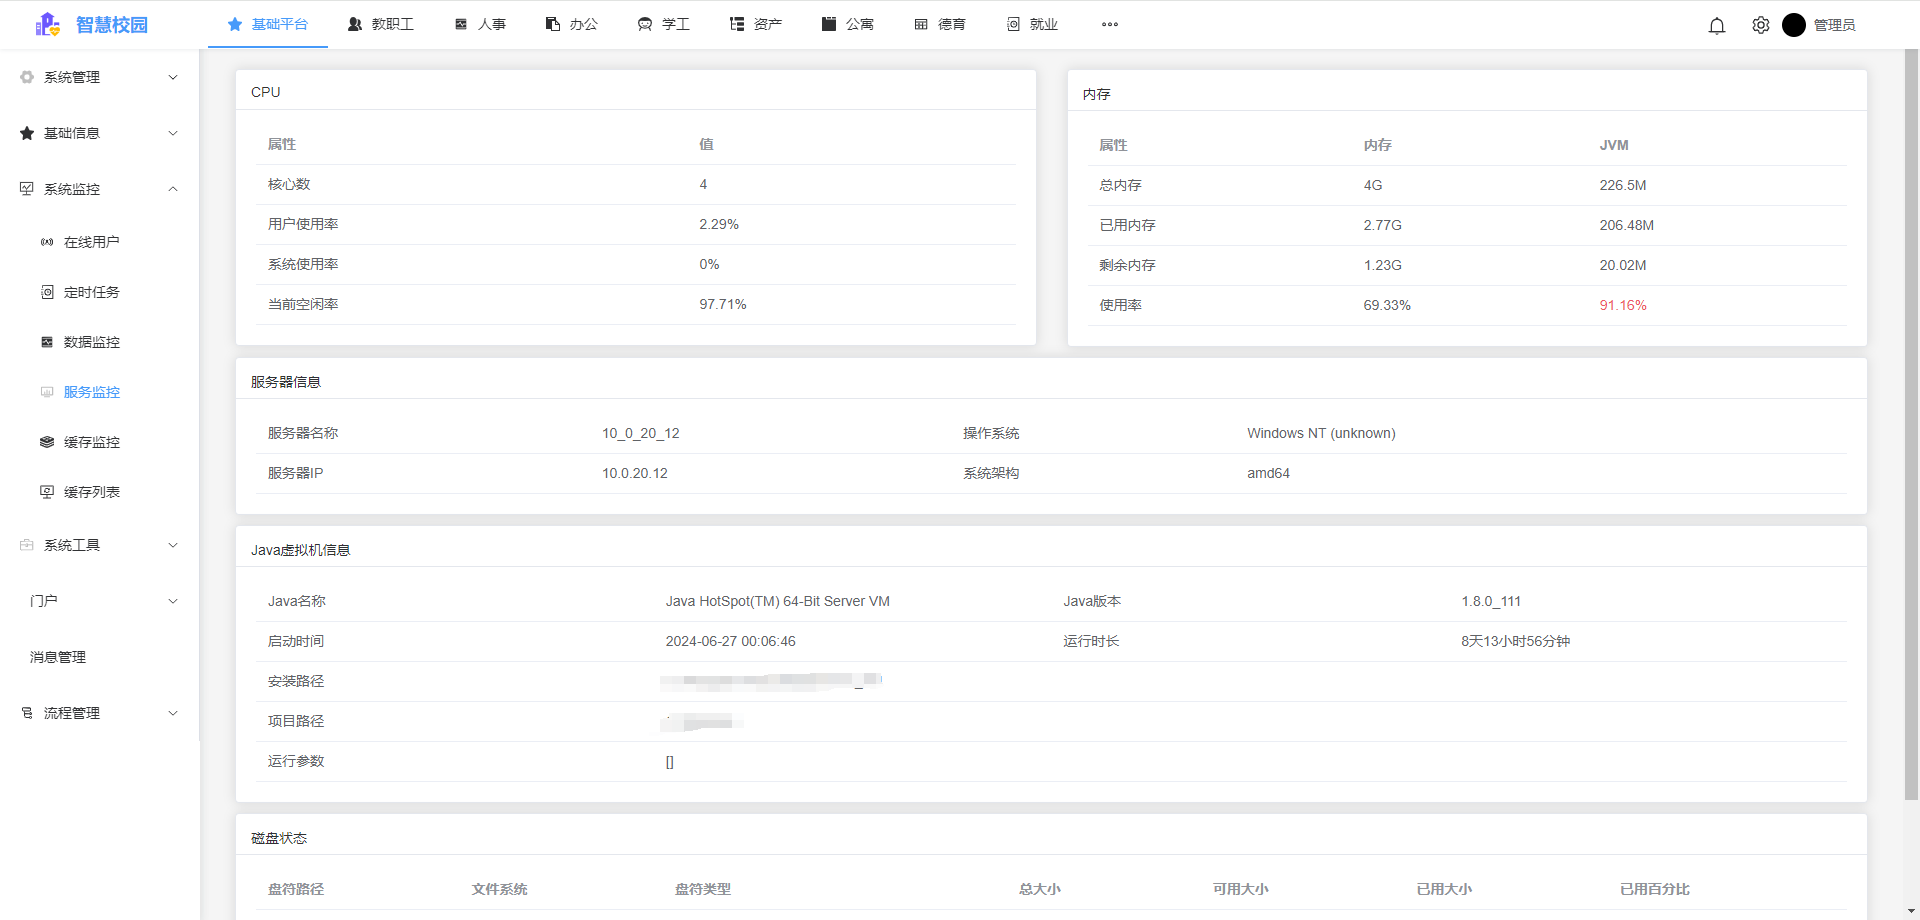This screenshot has height=920, width=1920.
Task: Expand the 系统工具 chevron
Action: click(173, 545)
